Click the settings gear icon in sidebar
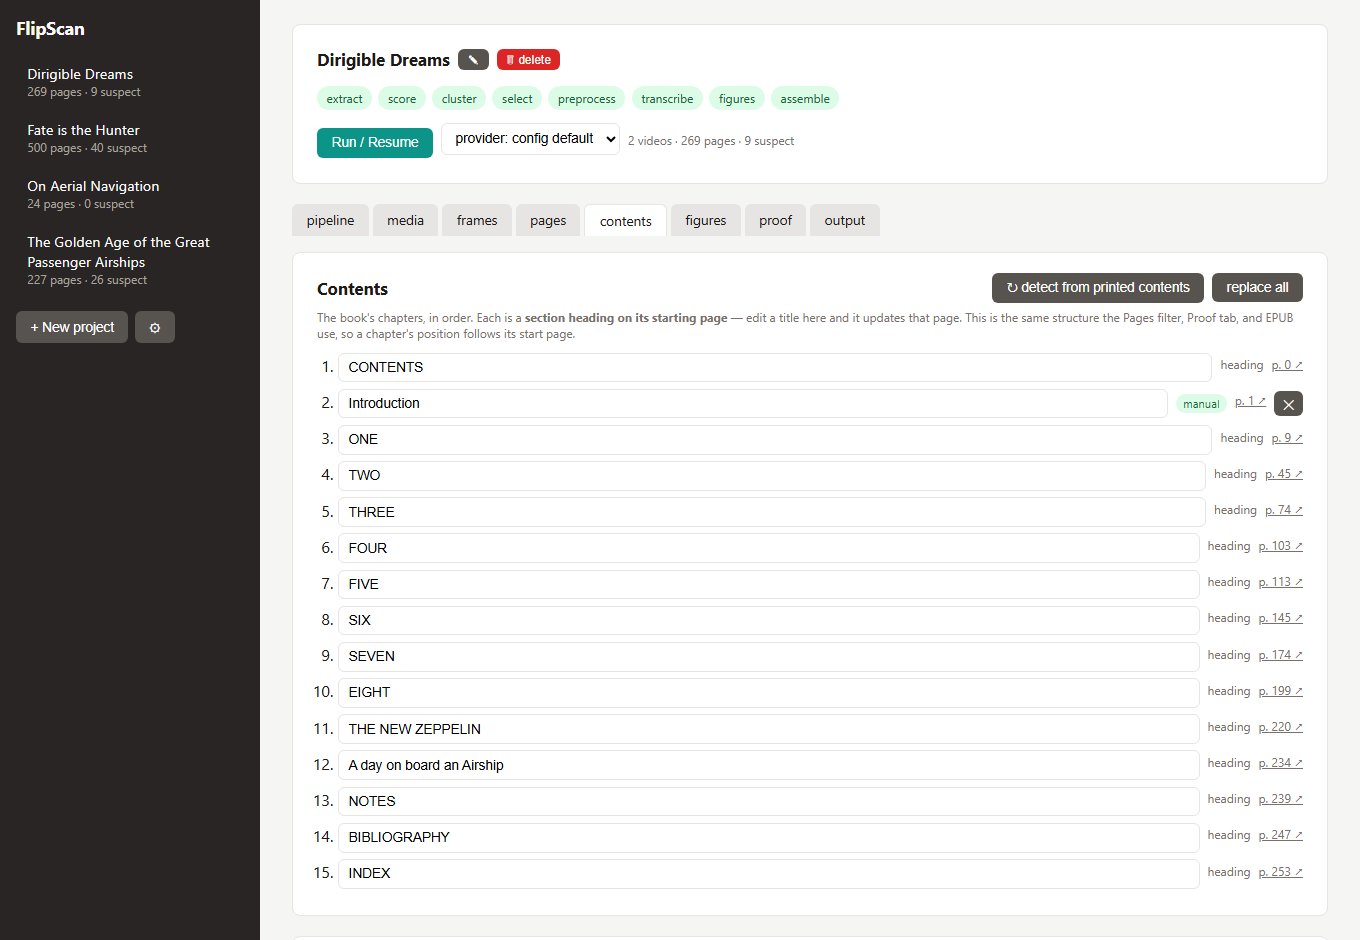The image size is (1360, 940). point(155,327)
